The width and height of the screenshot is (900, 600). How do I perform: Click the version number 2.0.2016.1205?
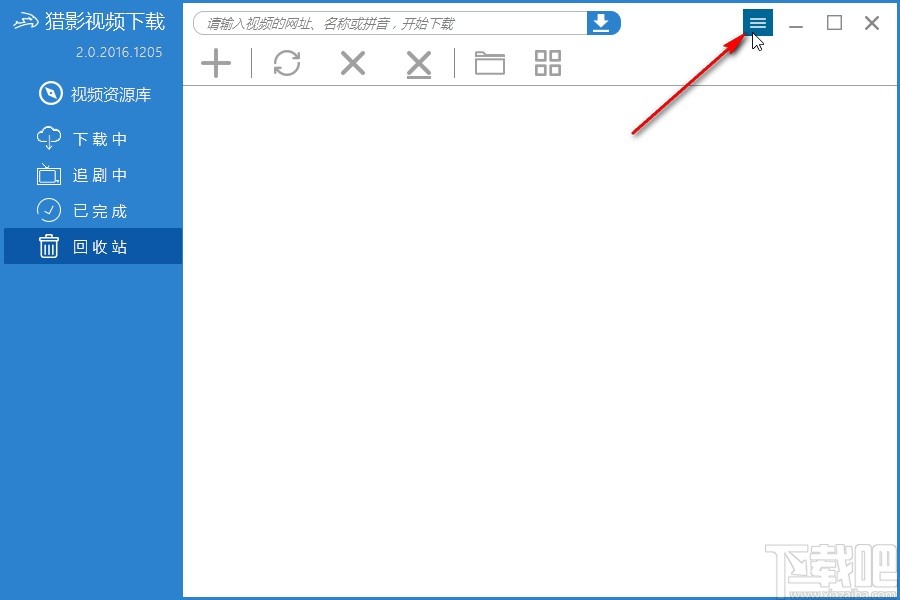click(x=119, y=52)
